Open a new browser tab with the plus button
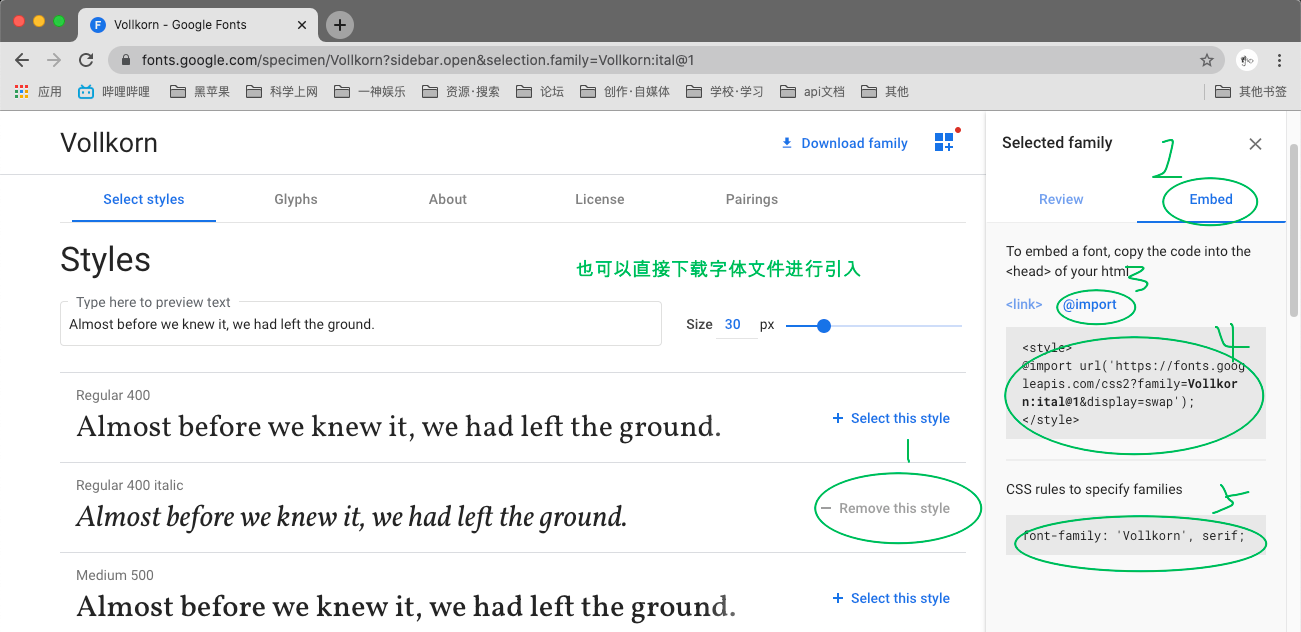The image size is (1301, 632). pos(340,24)
